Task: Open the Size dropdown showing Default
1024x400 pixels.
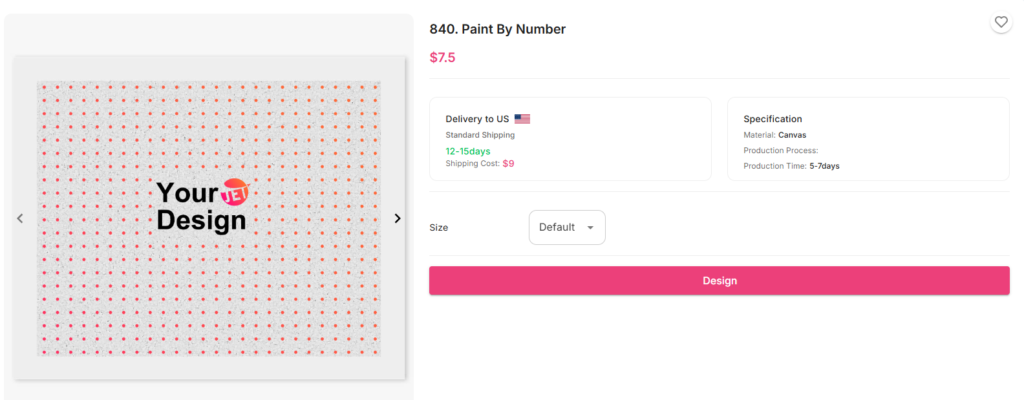Action: [566, 227]
